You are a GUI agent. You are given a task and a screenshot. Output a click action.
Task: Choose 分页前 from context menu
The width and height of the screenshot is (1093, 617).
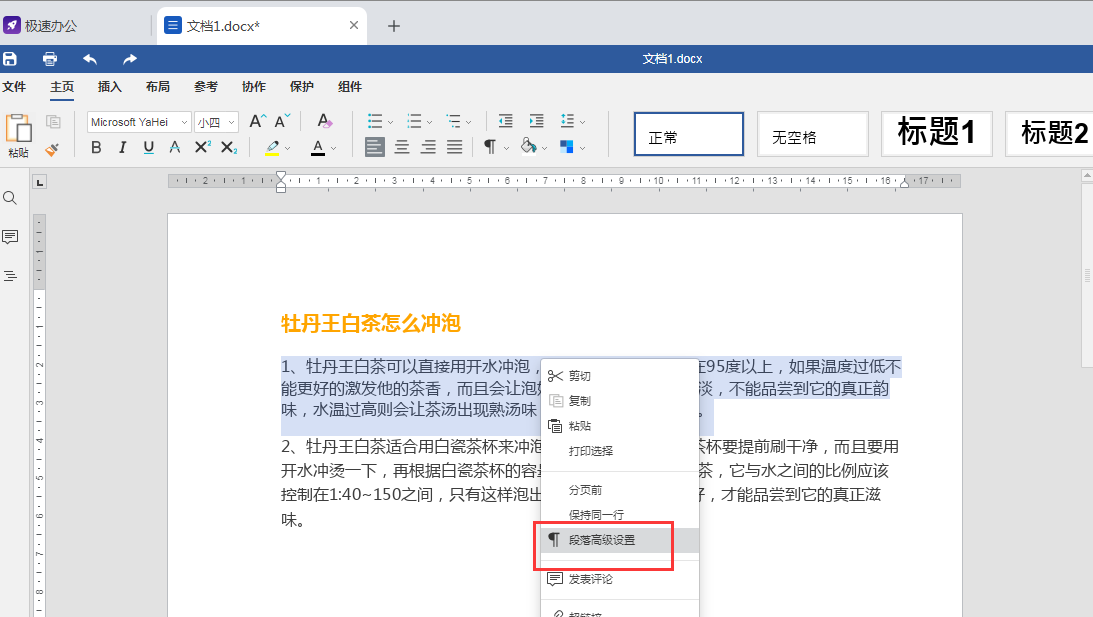620,490
